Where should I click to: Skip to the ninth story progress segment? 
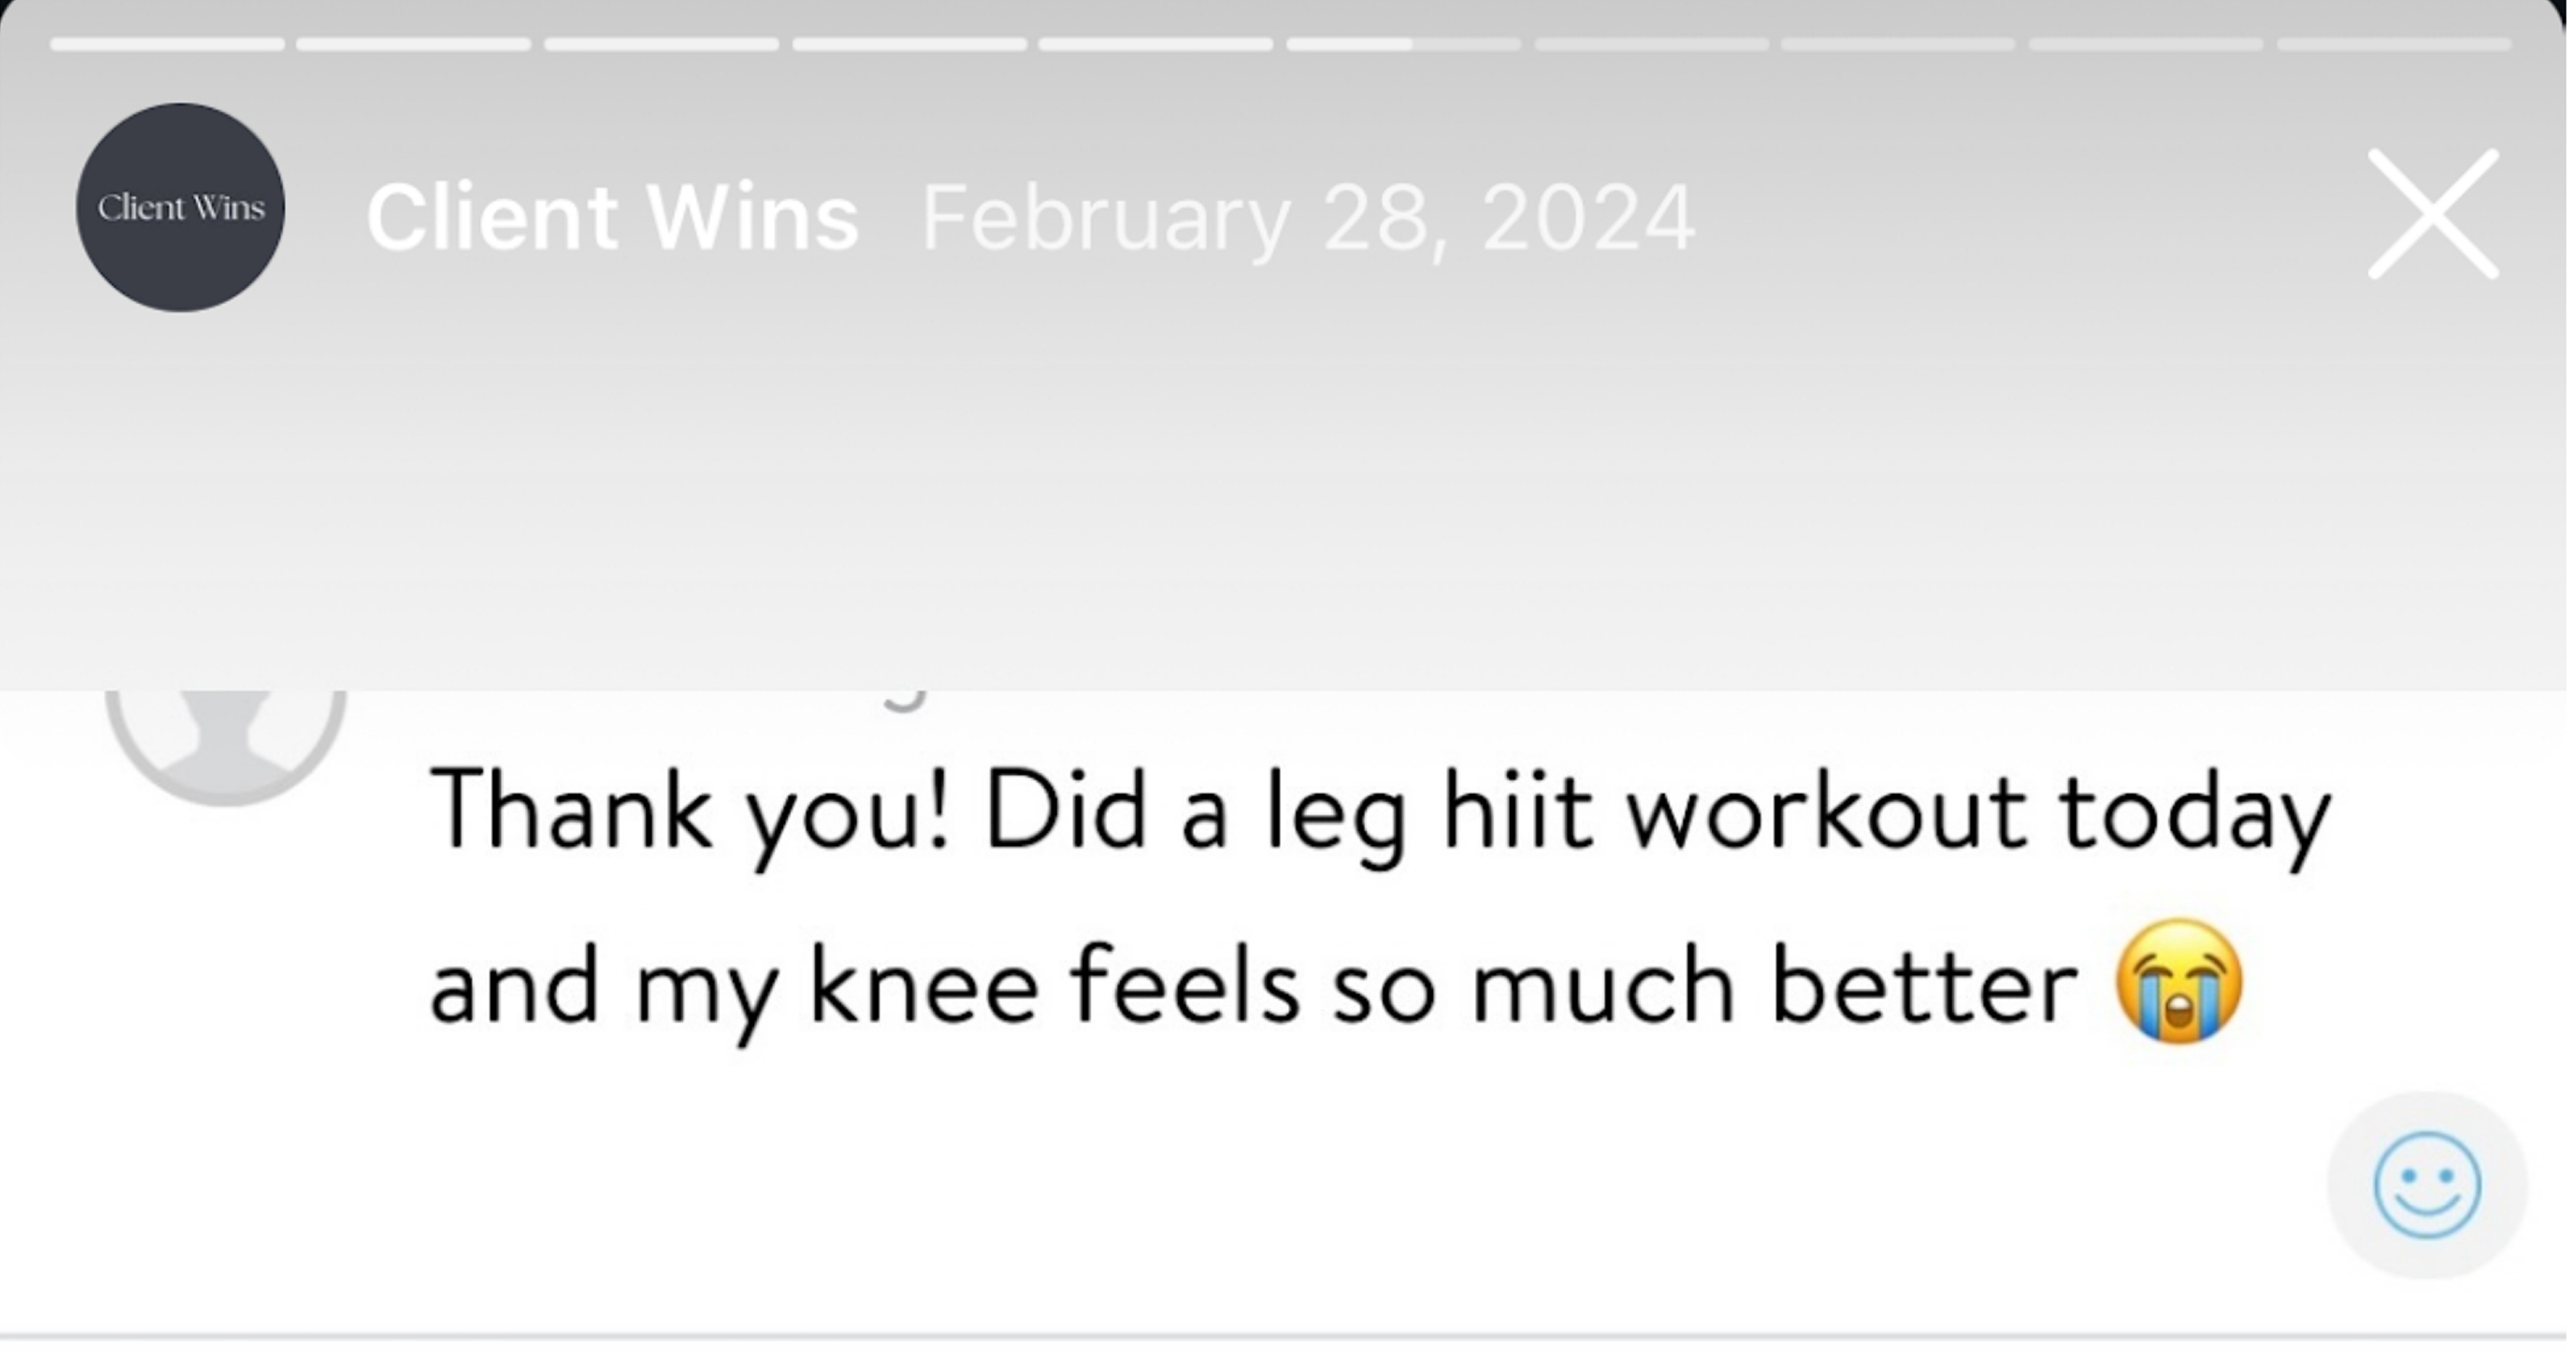point(2145,44)
